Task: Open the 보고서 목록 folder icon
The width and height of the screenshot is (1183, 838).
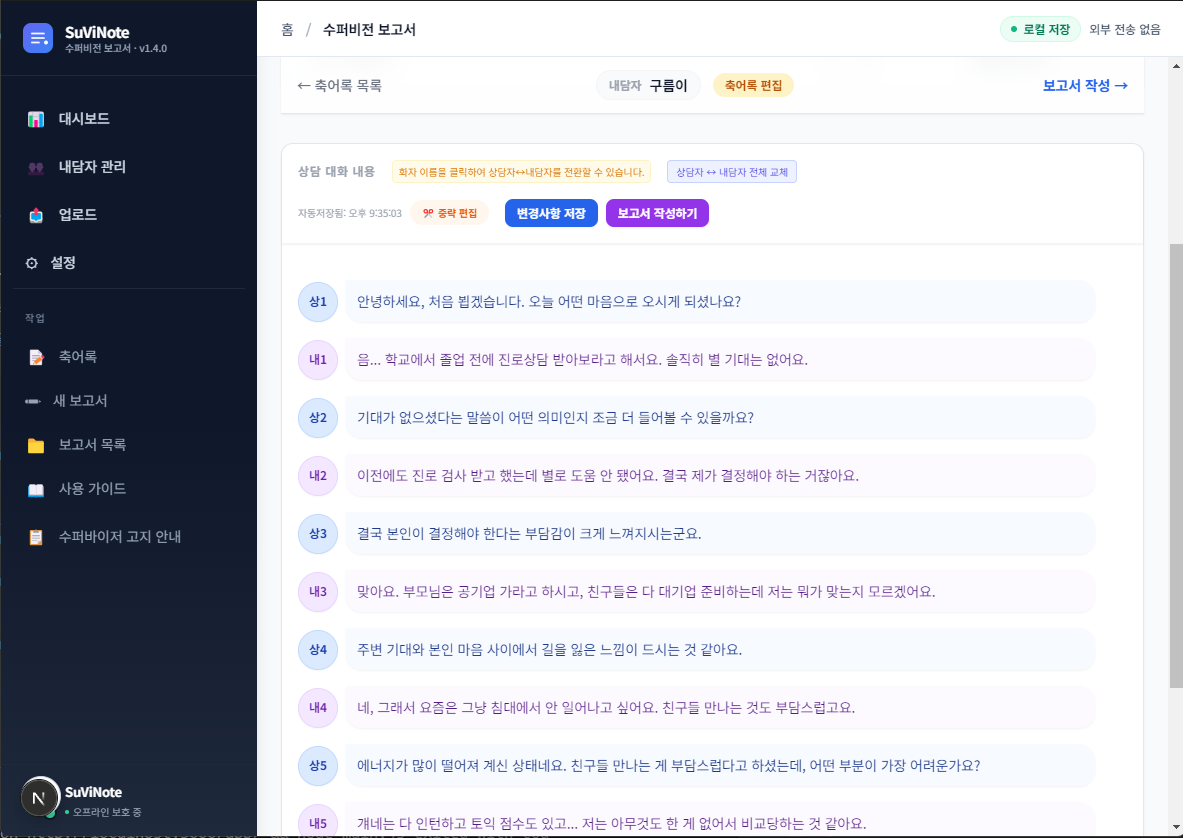Action: [38, 444]
